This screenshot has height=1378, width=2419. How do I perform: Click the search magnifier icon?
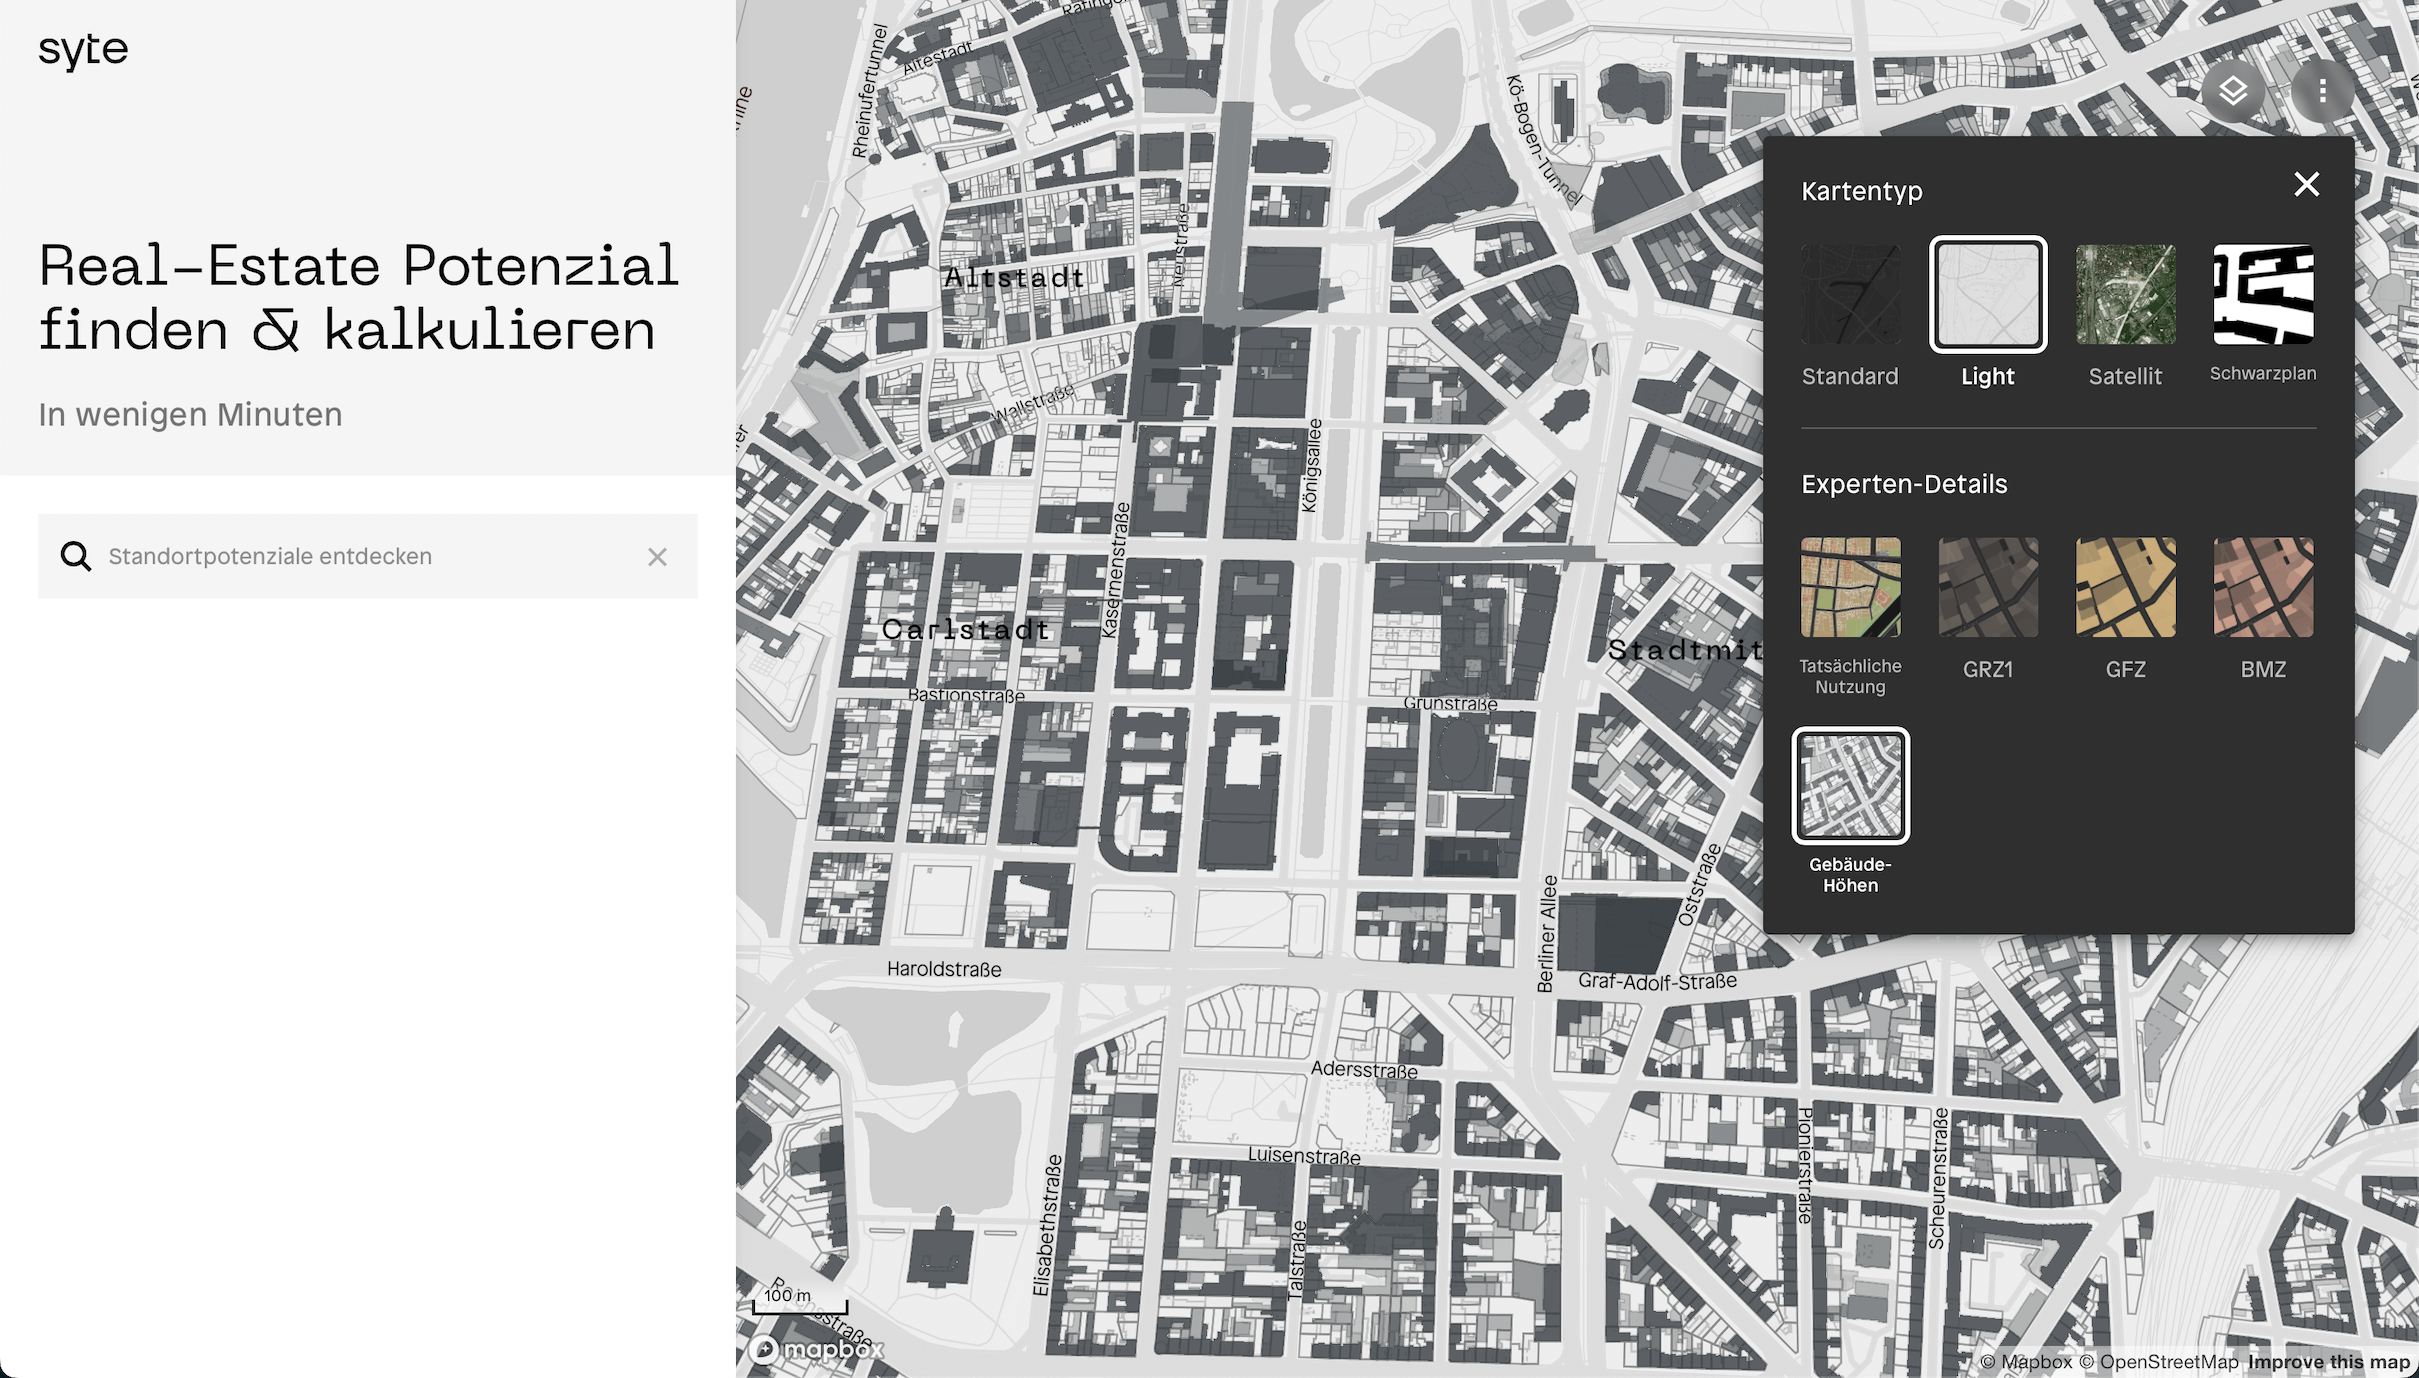(x=76, y=556)
